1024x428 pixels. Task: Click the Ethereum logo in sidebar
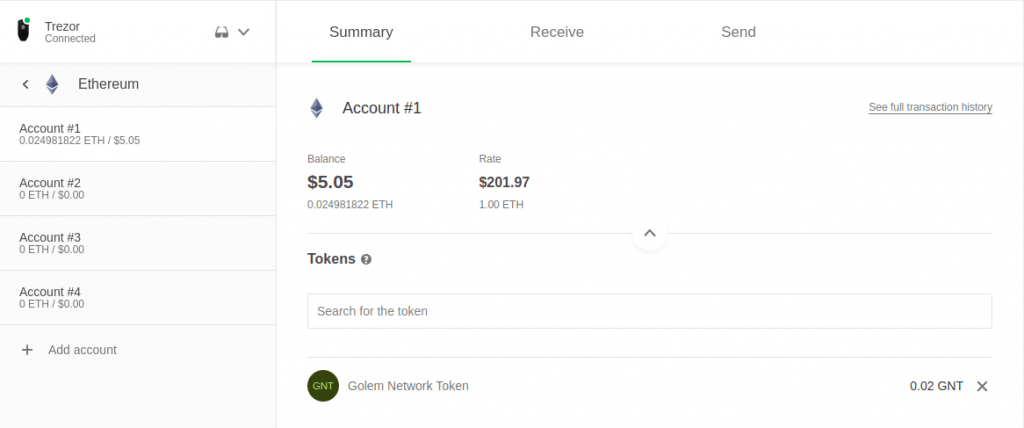[x=52, y=84]
